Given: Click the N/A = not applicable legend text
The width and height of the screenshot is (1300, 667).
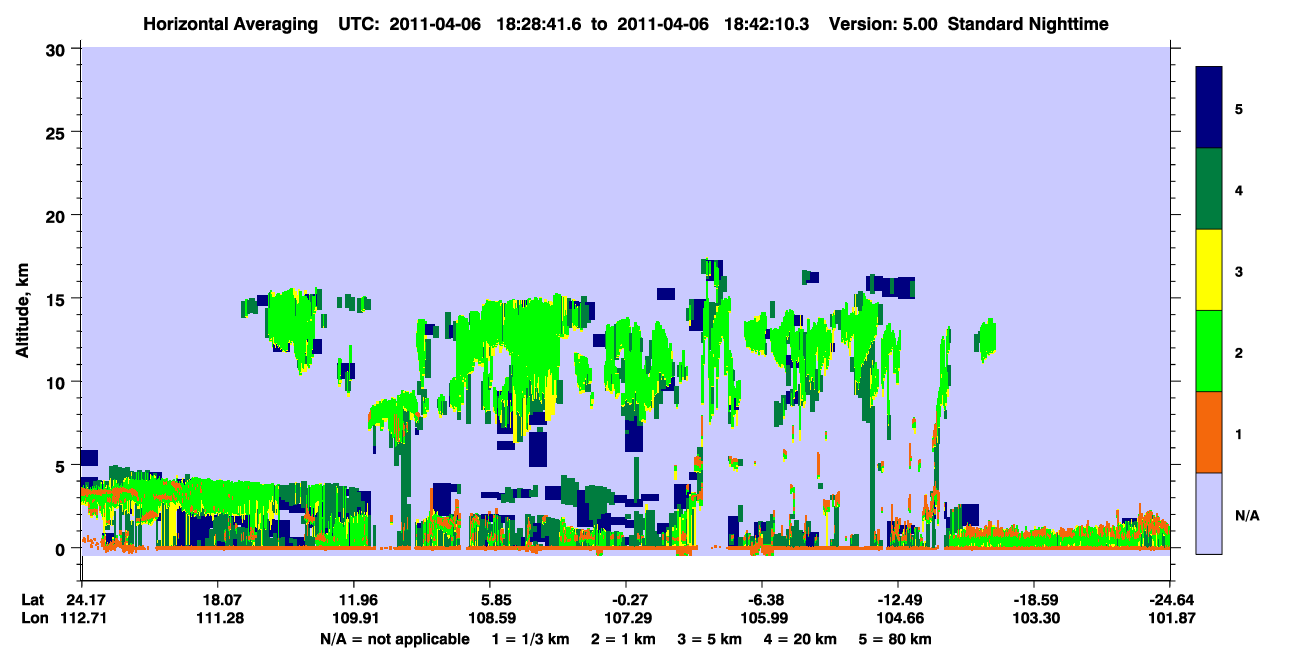Looking at the screenshot, I should 394,638.
